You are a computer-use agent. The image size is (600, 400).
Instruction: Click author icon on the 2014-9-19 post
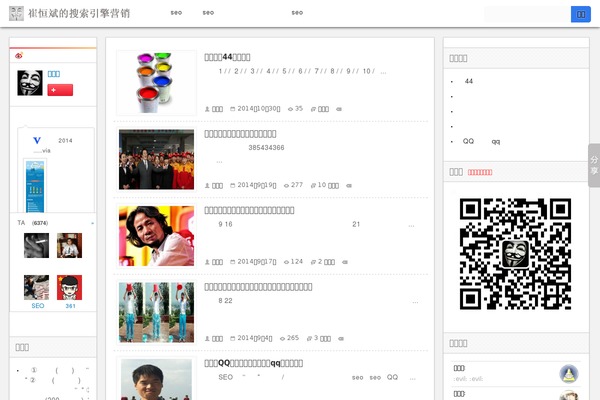(207, 186)
